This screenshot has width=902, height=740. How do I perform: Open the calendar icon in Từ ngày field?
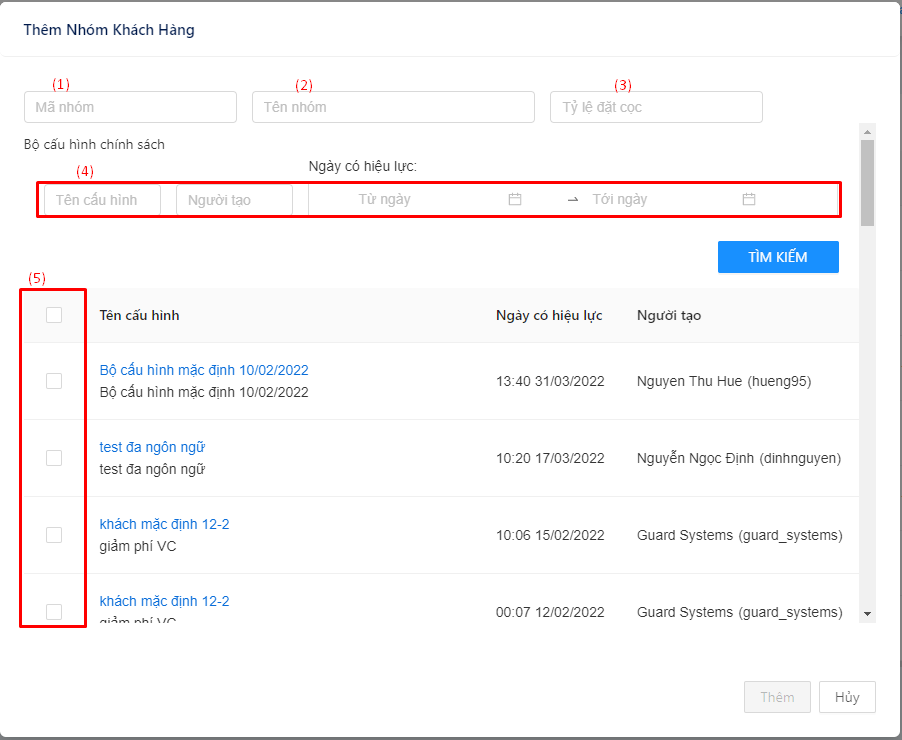[x=515, y=199]
